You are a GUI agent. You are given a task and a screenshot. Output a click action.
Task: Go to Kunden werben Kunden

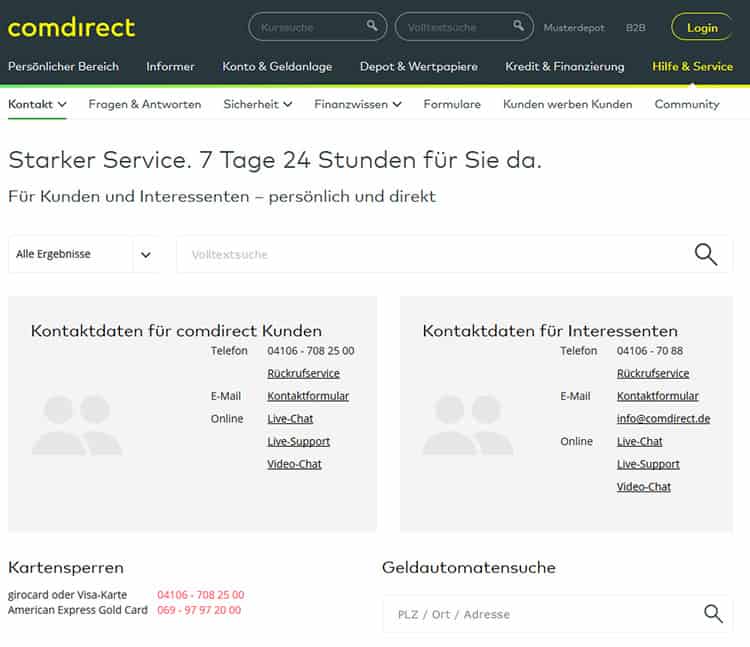(567, 104)
